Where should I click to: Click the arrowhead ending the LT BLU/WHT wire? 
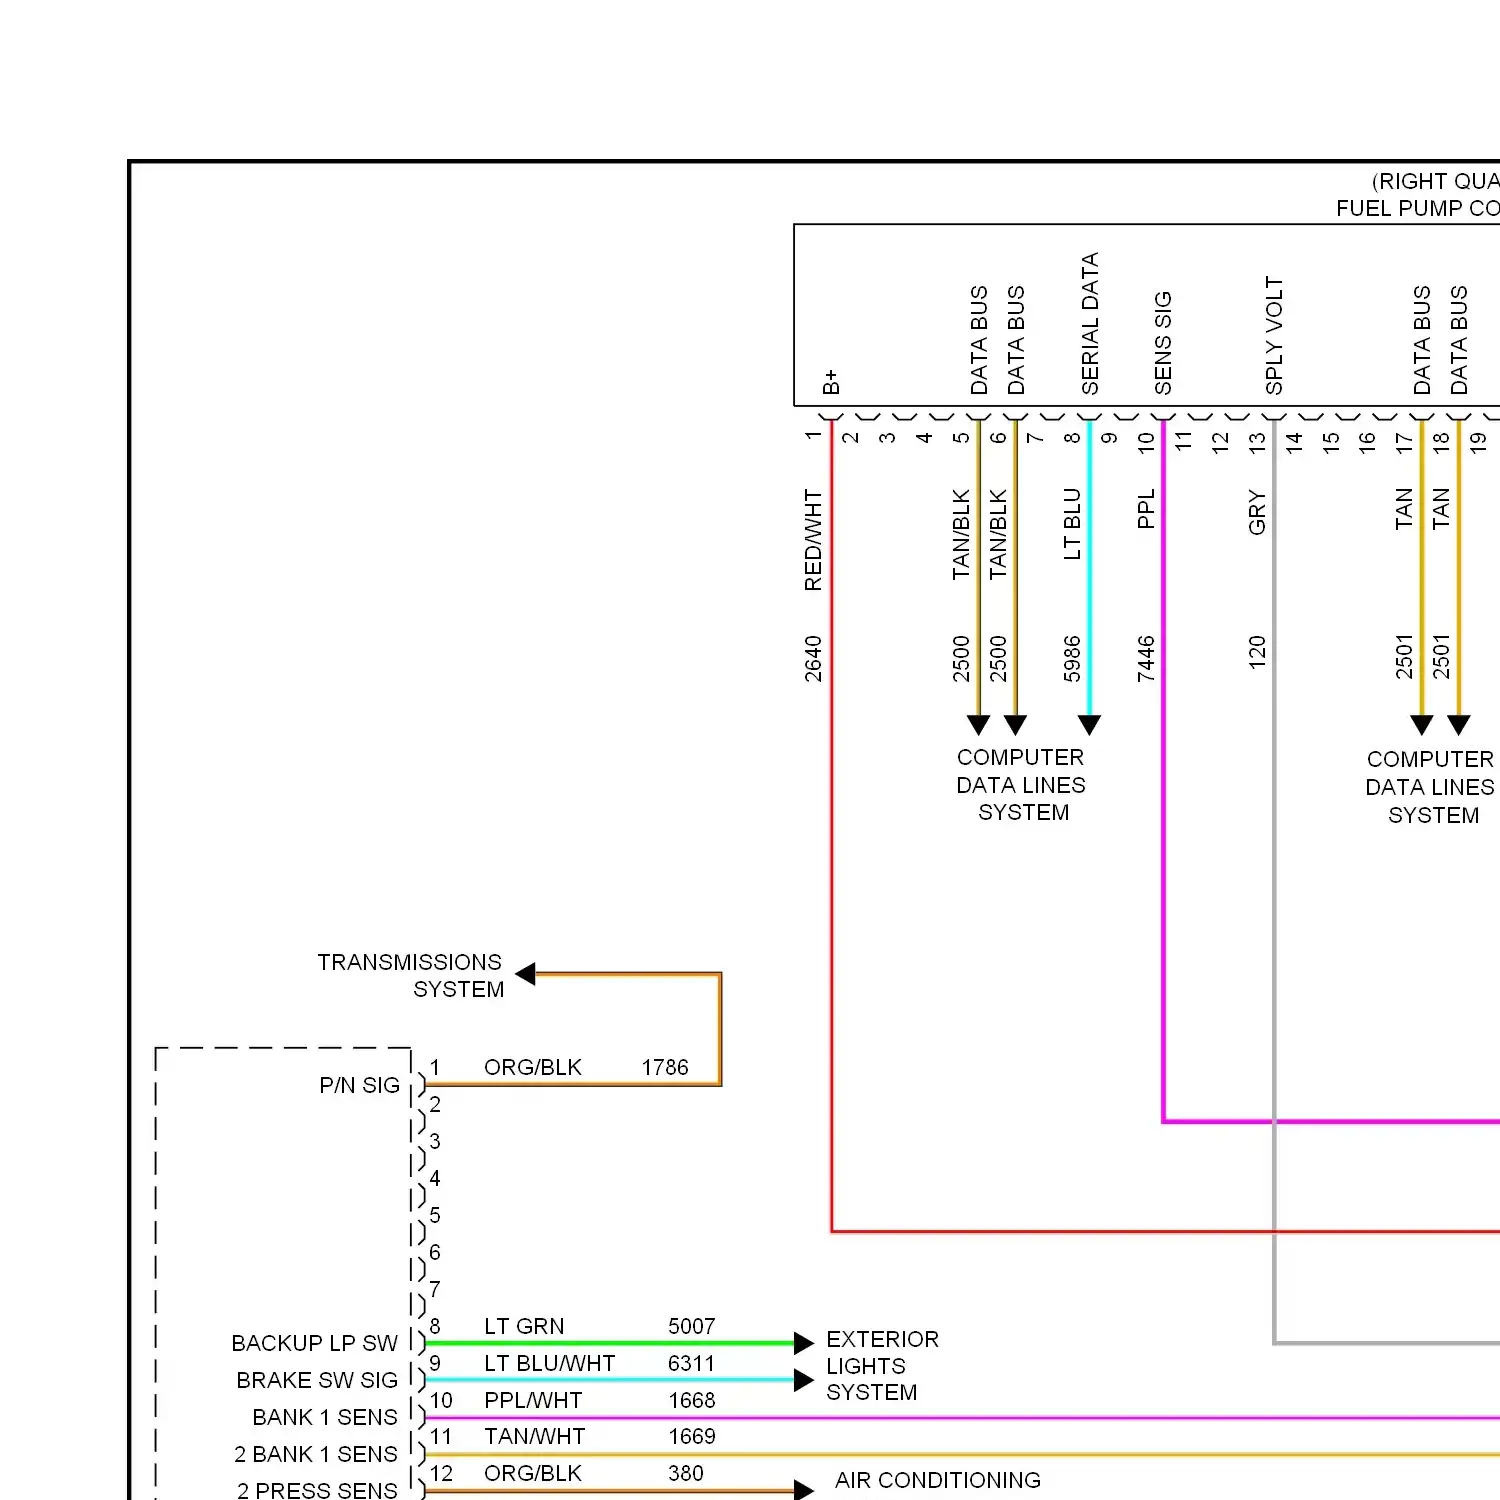tap(804, 1380)
